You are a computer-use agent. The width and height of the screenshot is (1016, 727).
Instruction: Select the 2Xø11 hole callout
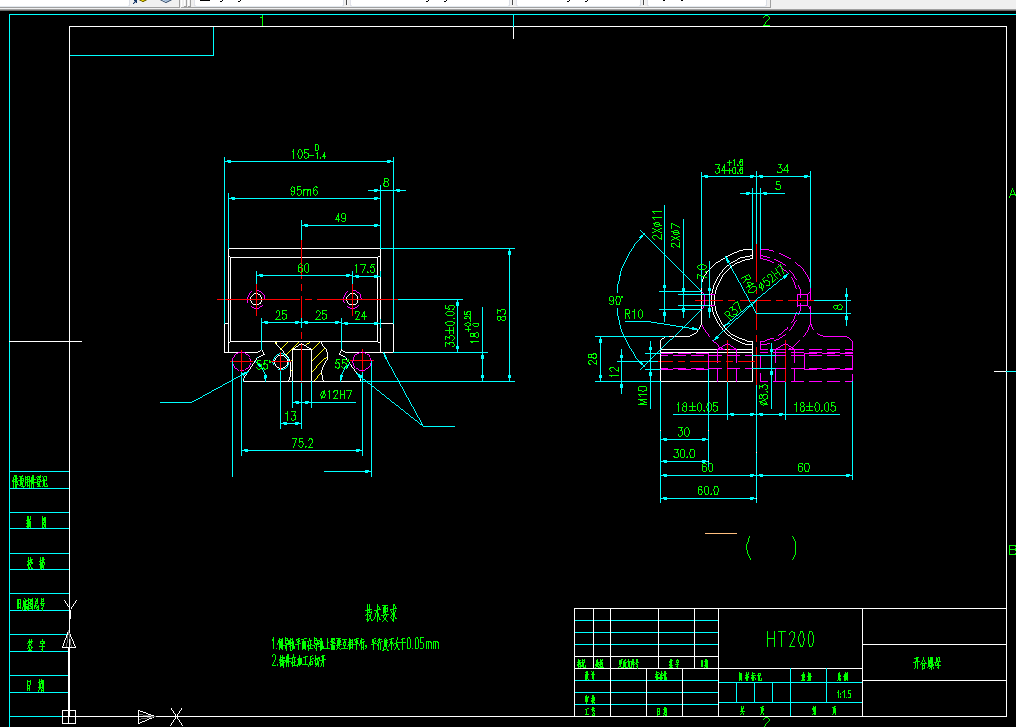pyautogui.click(x=657, y=224)
